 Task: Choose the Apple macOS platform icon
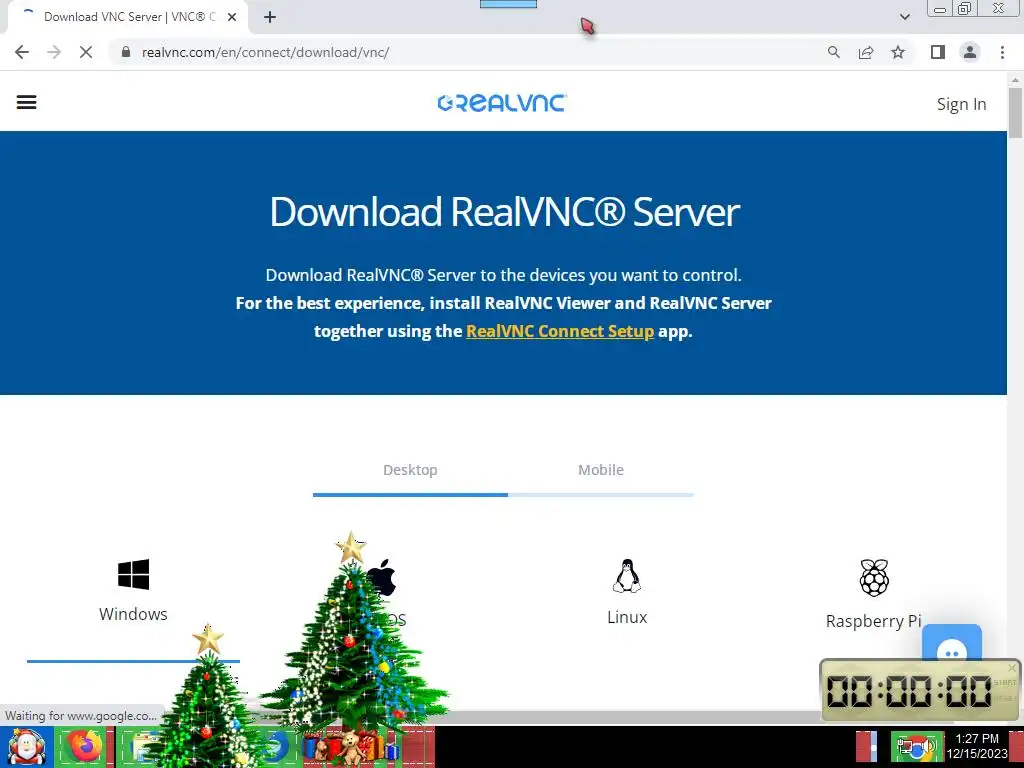383,577
